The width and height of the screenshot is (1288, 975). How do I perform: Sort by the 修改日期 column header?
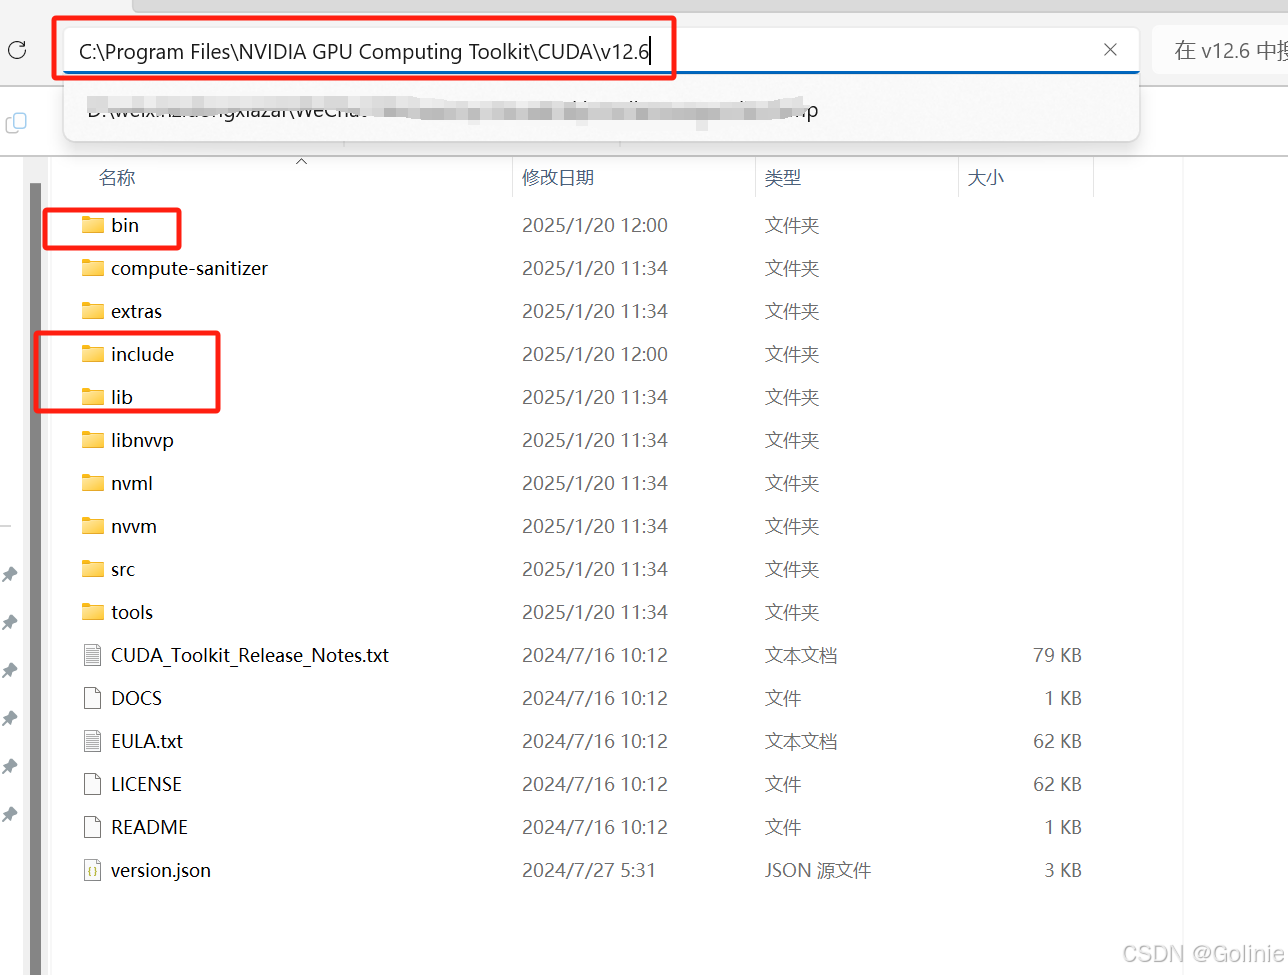click(558, 178)
